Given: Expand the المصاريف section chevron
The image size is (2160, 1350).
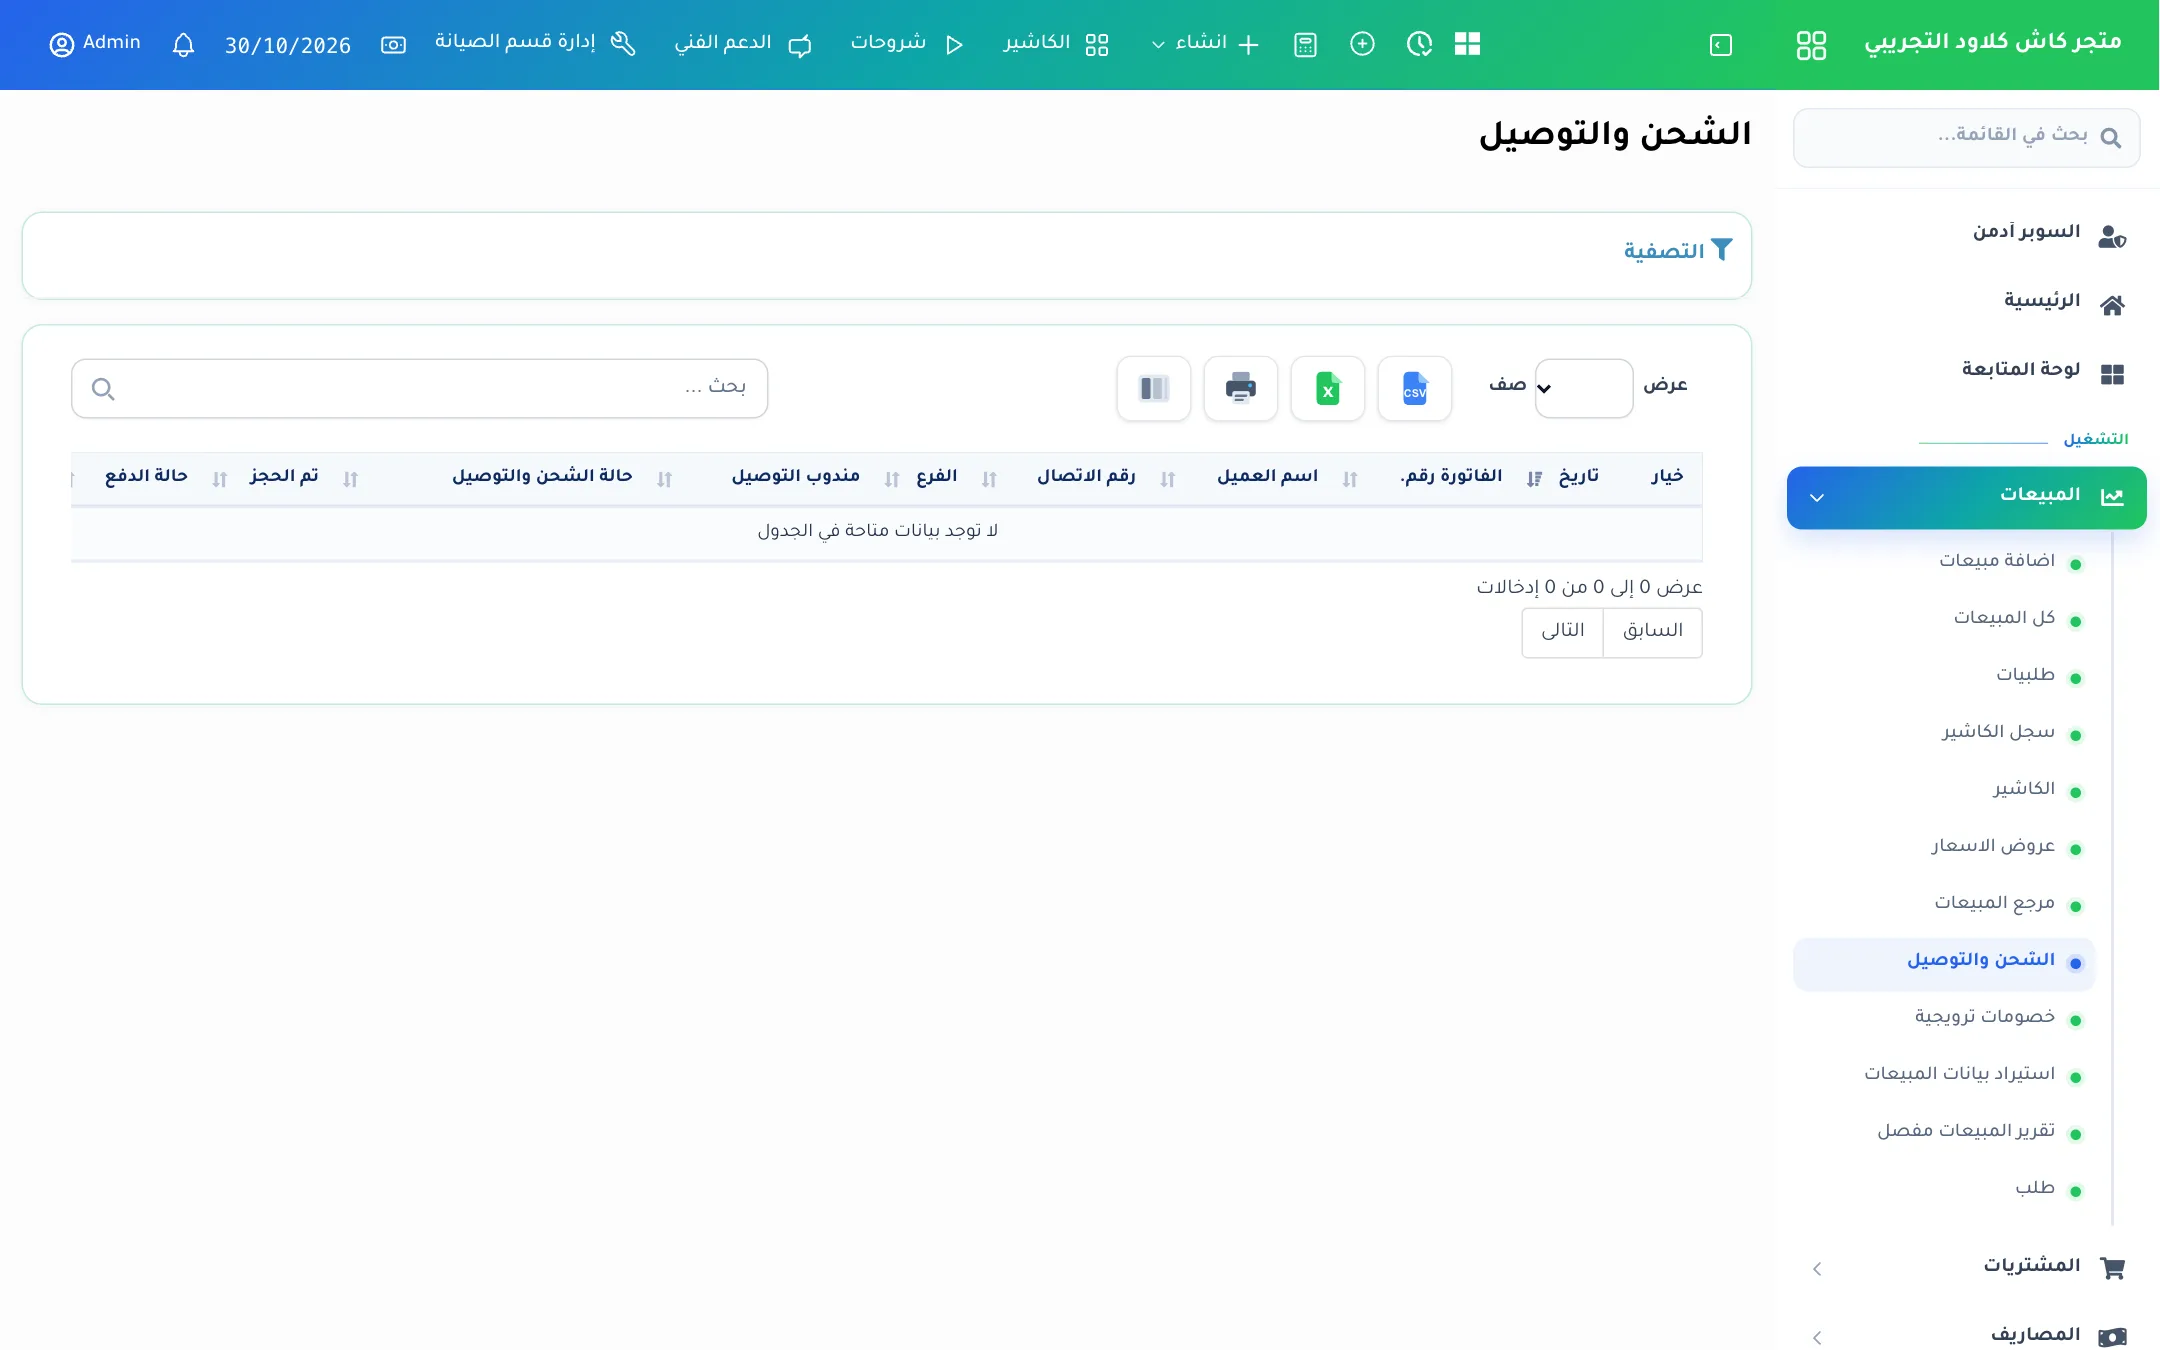Looking at the screenshot, I should point(1817,1337).
